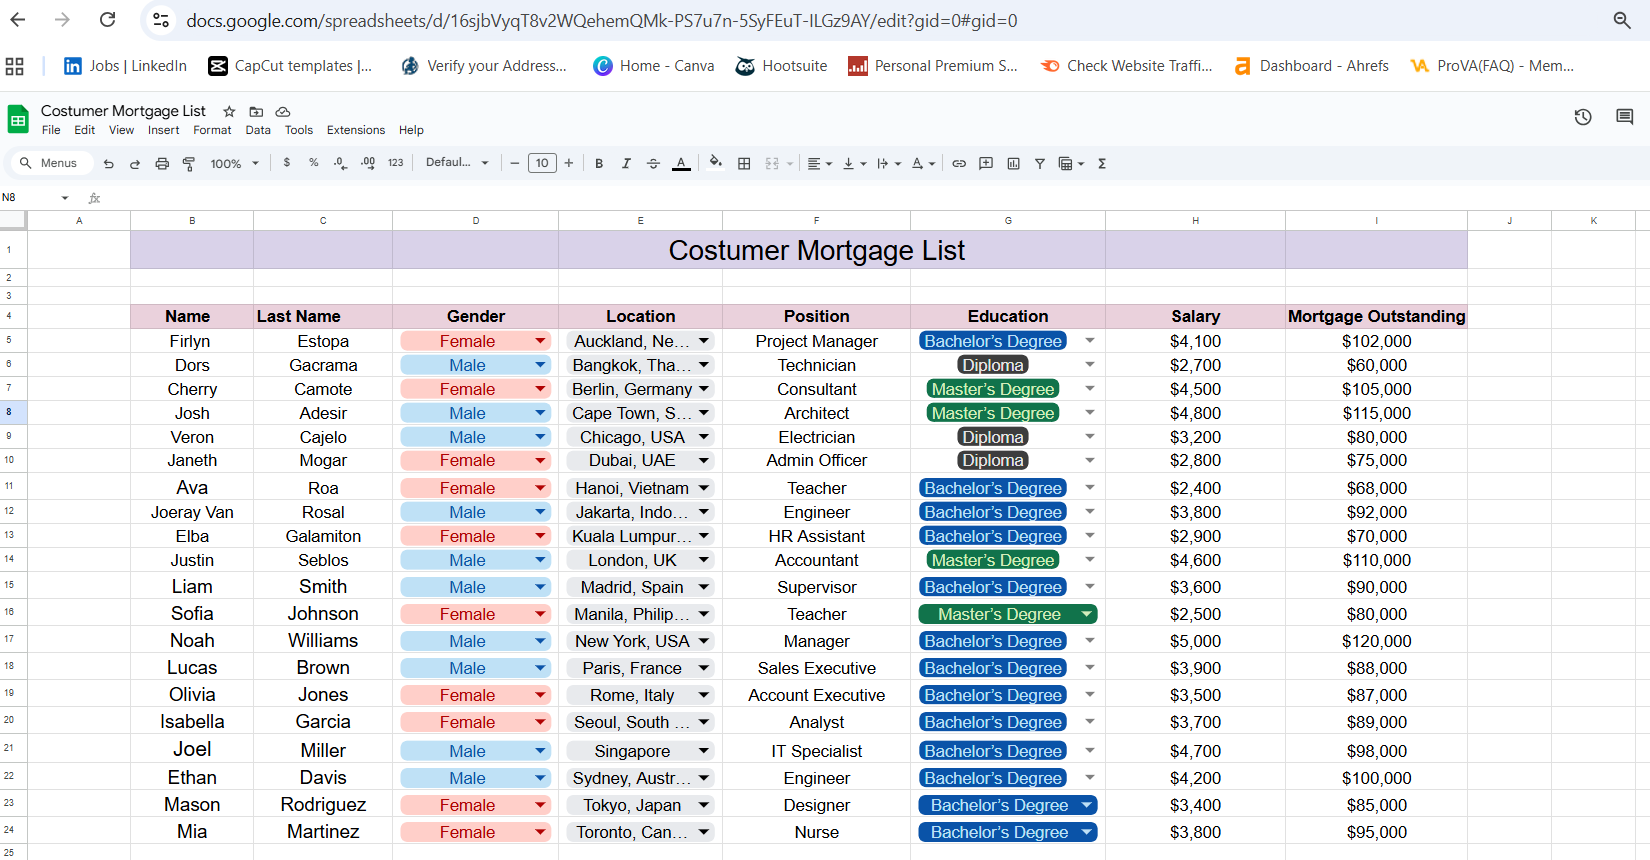Click the Print icon
Viewport: 1650px width, 860px height.
(162, 164)
